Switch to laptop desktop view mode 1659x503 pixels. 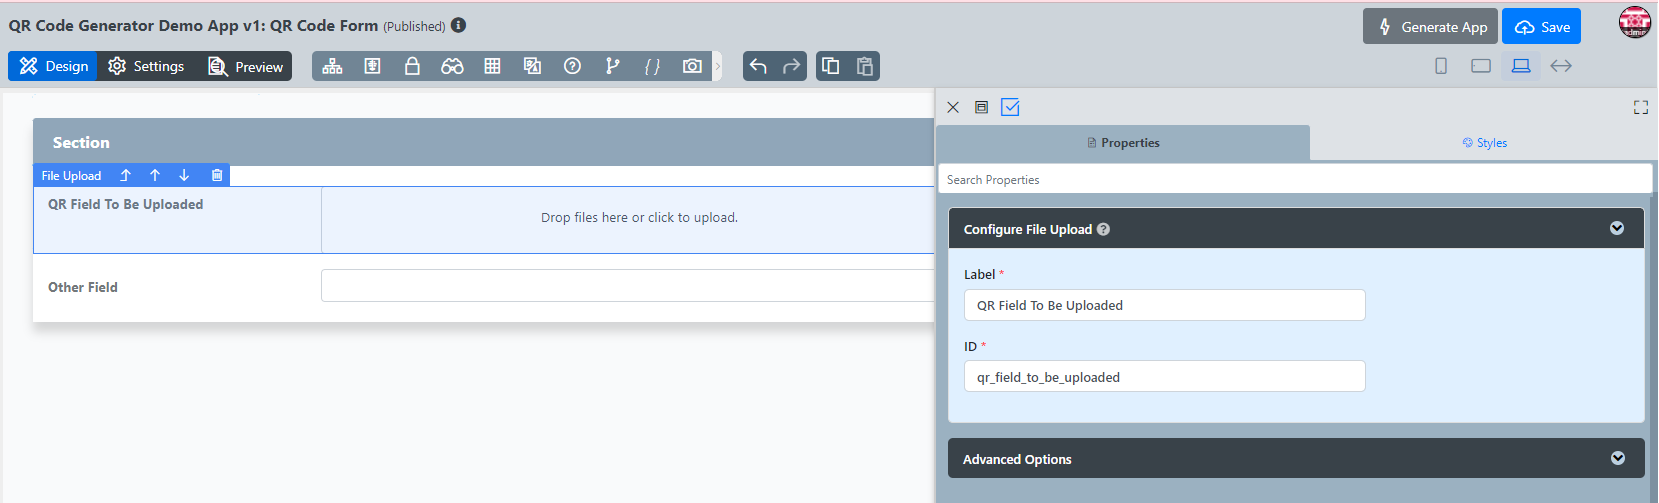(1521, 66)
